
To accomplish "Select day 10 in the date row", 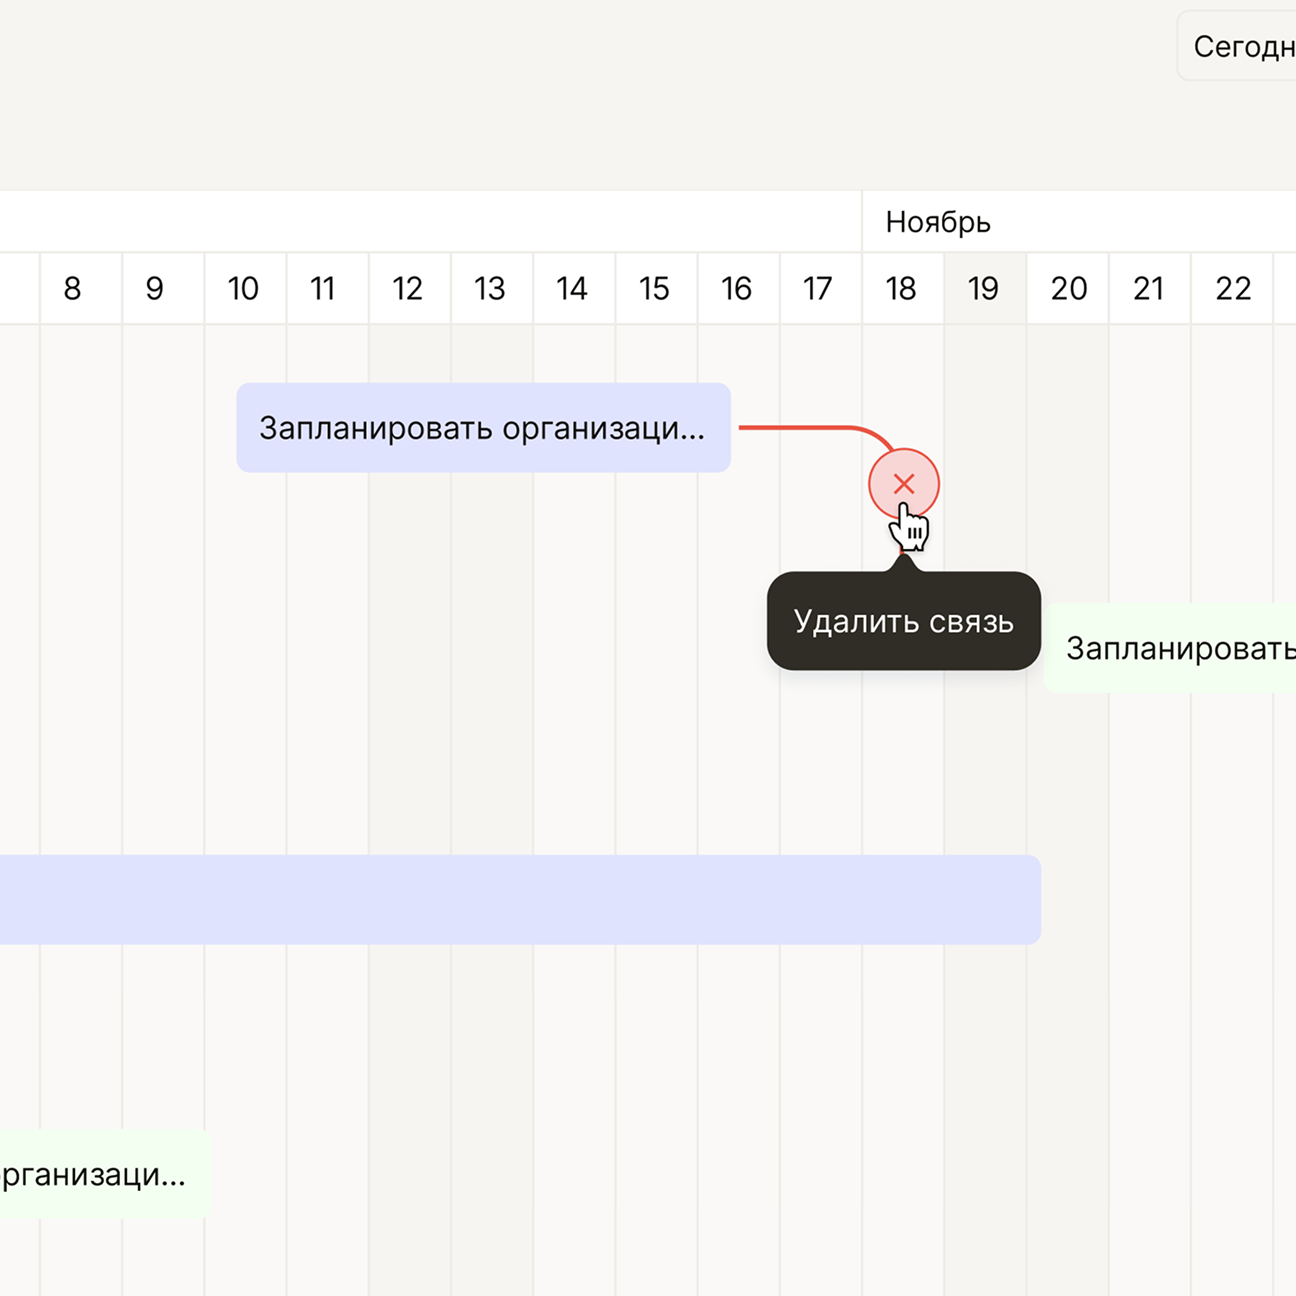I will coord(242,289).
